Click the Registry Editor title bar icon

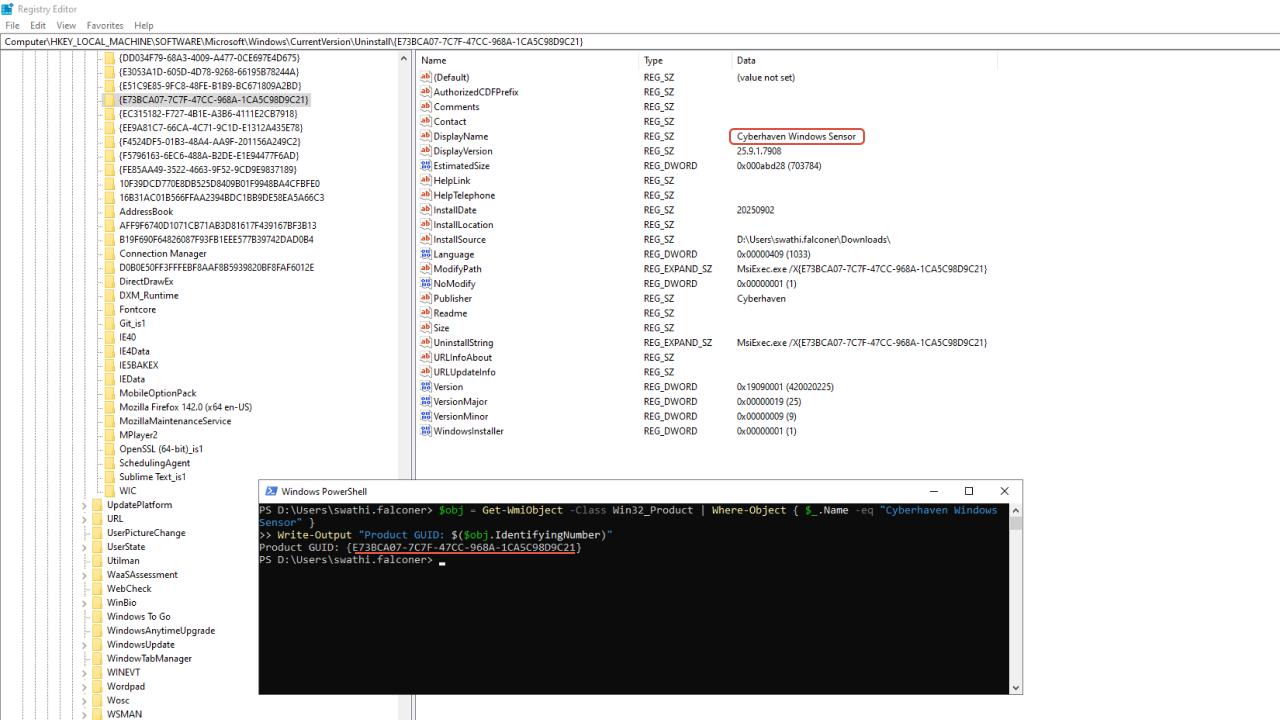[x=8, y=9]
